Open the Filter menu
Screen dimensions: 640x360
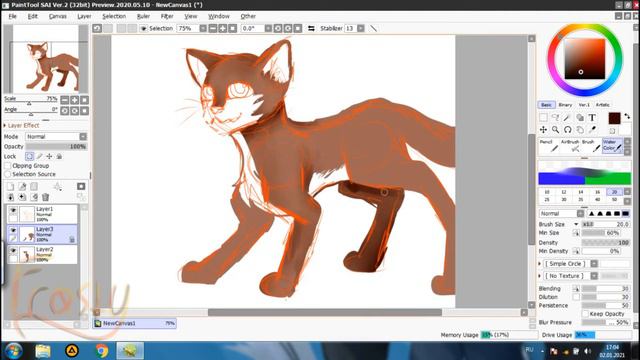pos(167,16)
